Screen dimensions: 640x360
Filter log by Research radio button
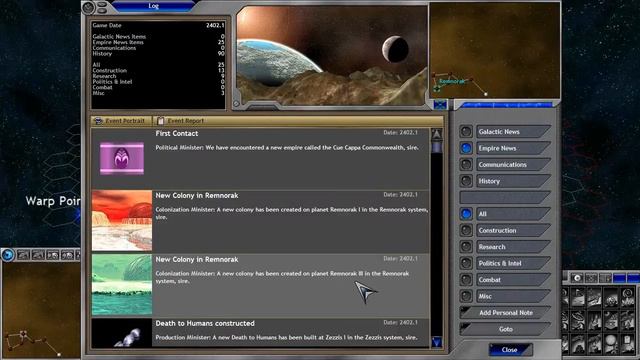[465, 247]
